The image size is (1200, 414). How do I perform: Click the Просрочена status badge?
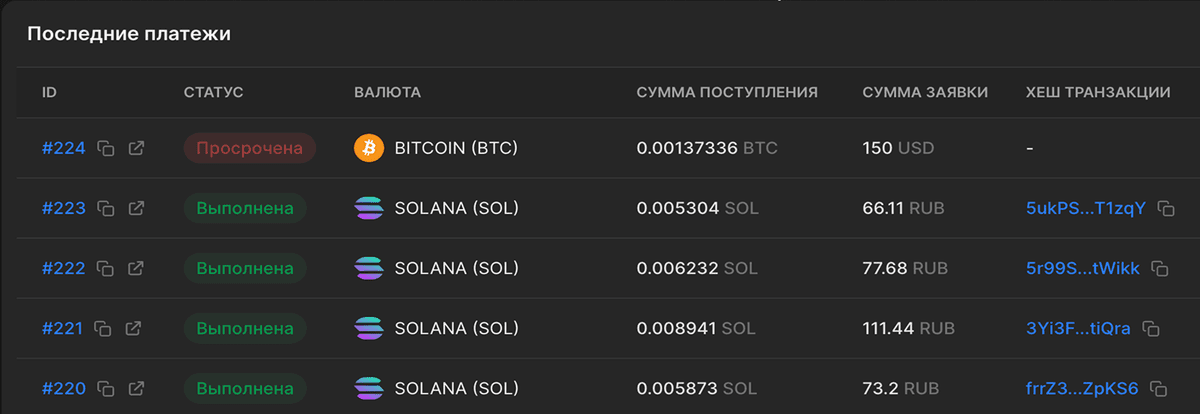pos(249,149)
